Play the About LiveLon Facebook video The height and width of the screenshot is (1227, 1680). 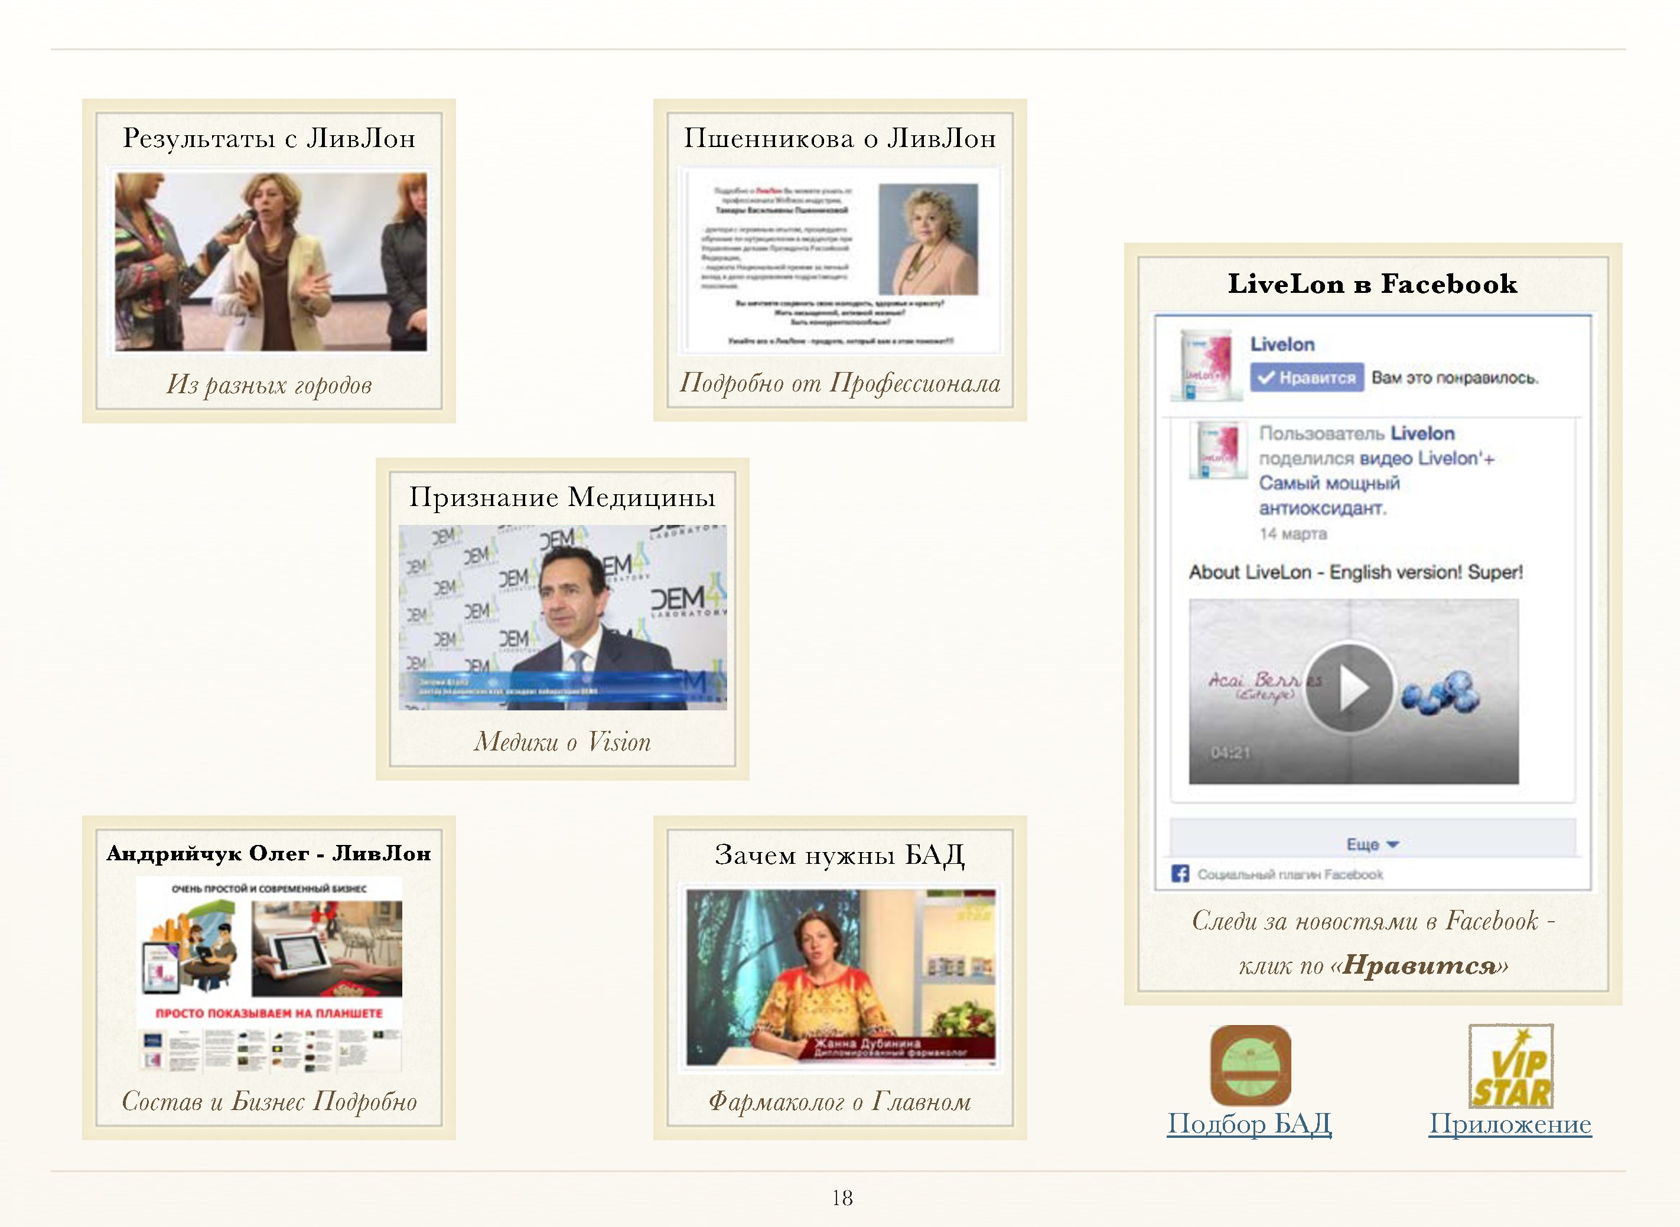pyautogui.click(x=1350, y=688)
